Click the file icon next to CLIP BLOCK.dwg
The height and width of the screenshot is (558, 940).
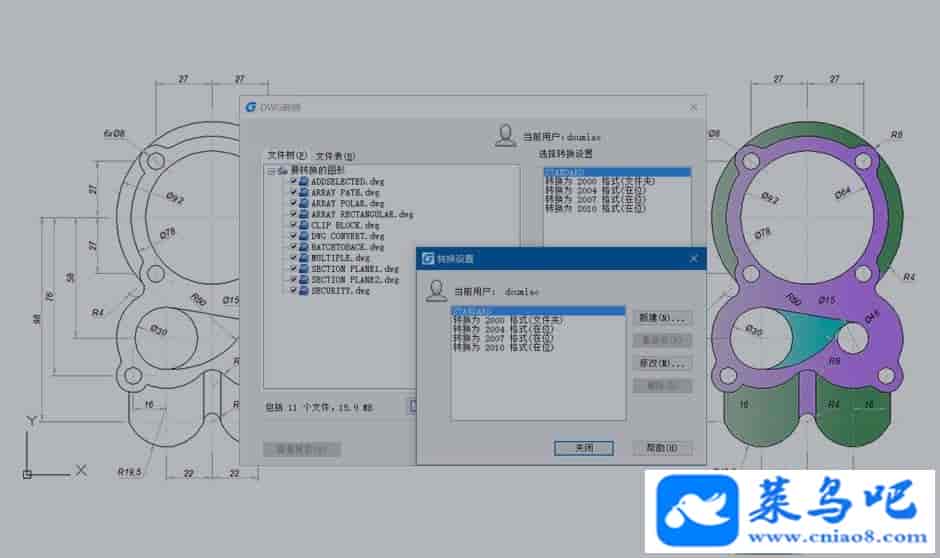[x=305, y=225]
